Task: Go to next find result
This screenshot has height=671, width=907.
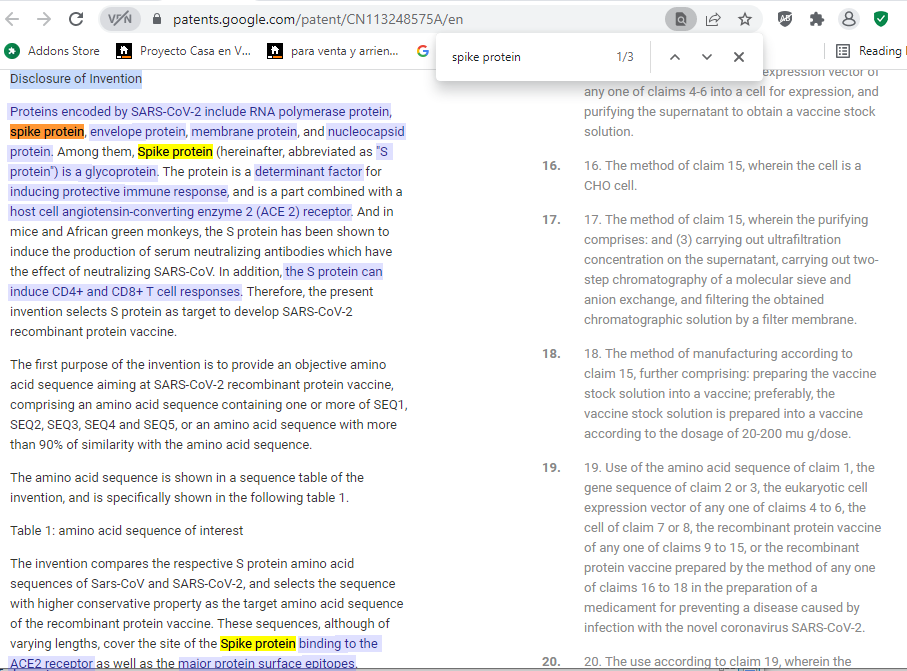Action: [x=707, y=57]
